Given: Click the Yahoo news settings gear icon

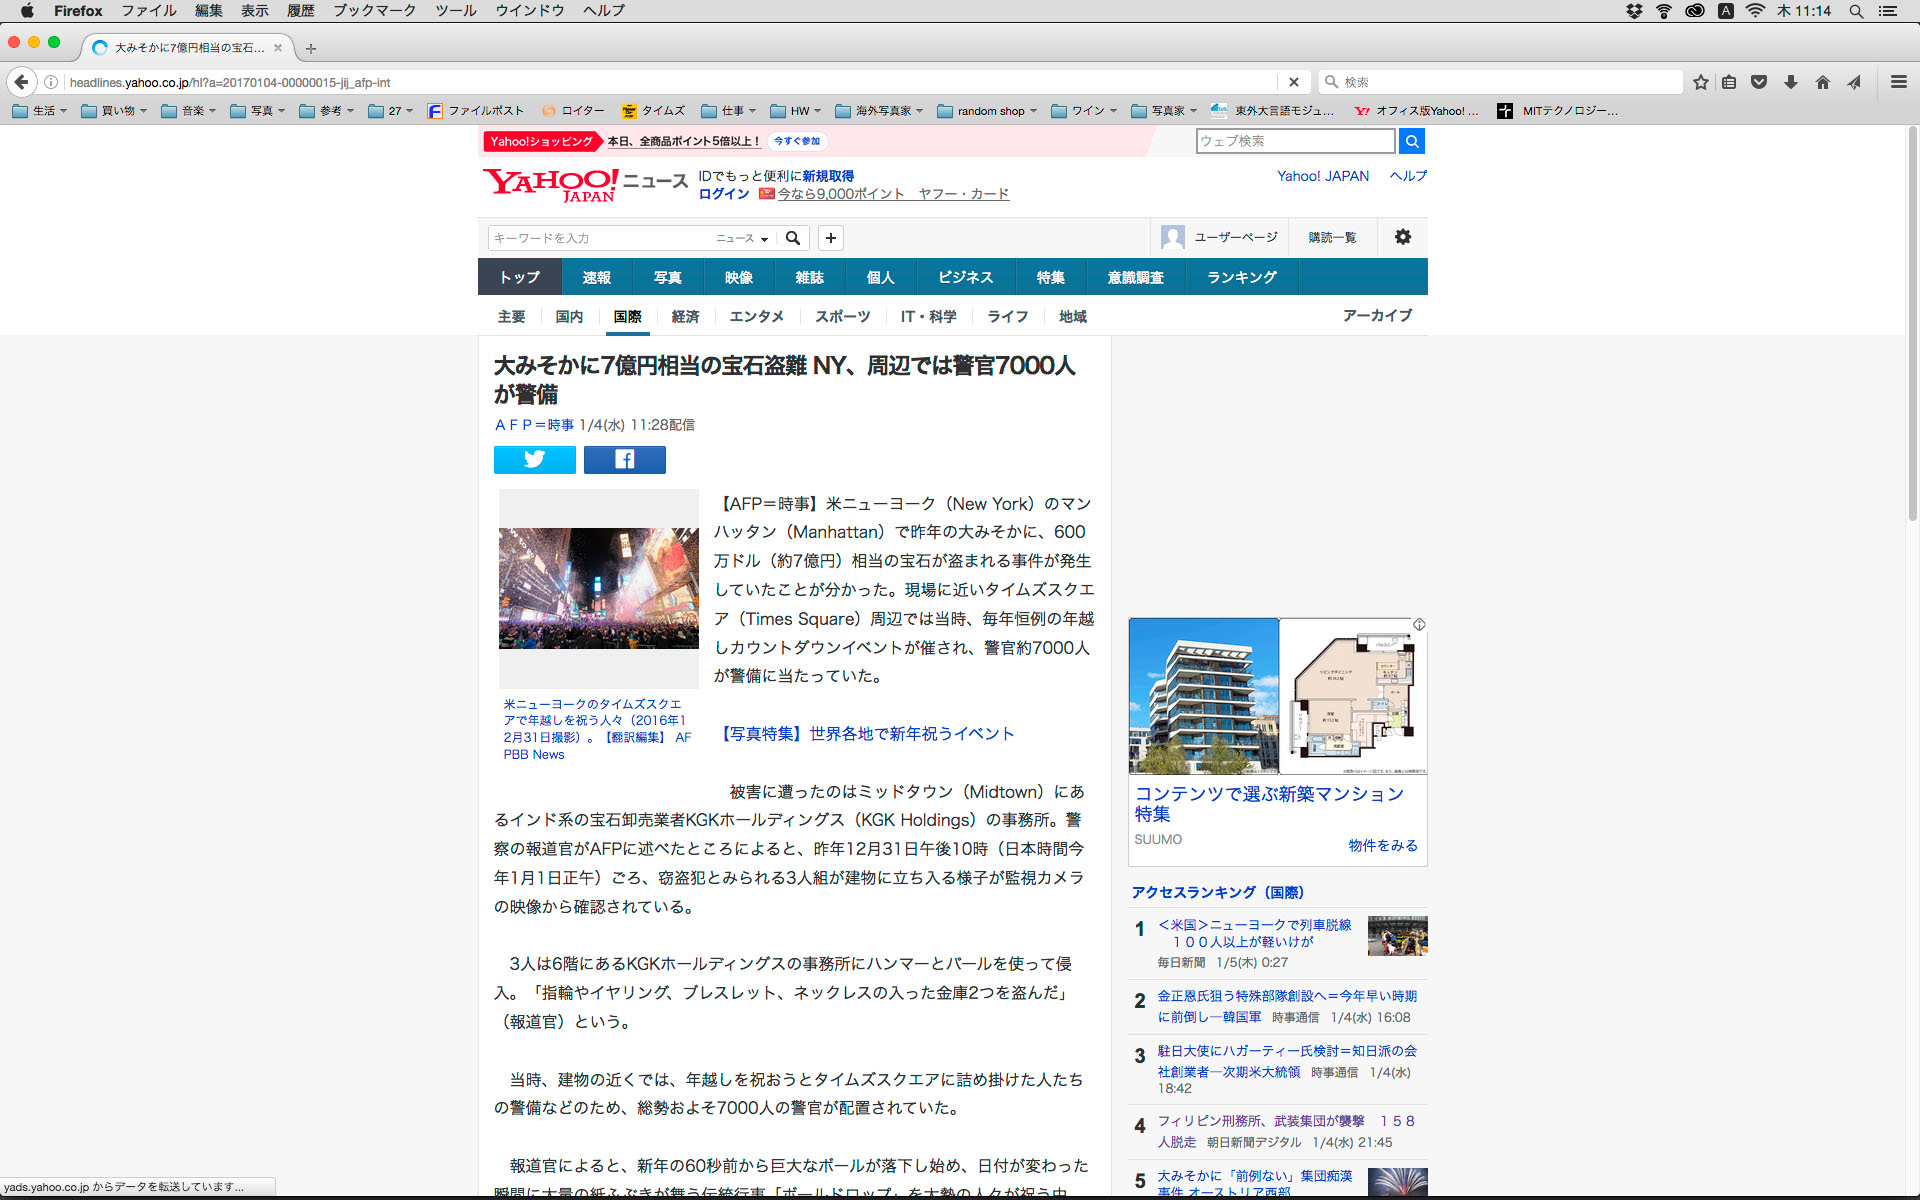Looking at the screenshot, I should (1402, 237).
